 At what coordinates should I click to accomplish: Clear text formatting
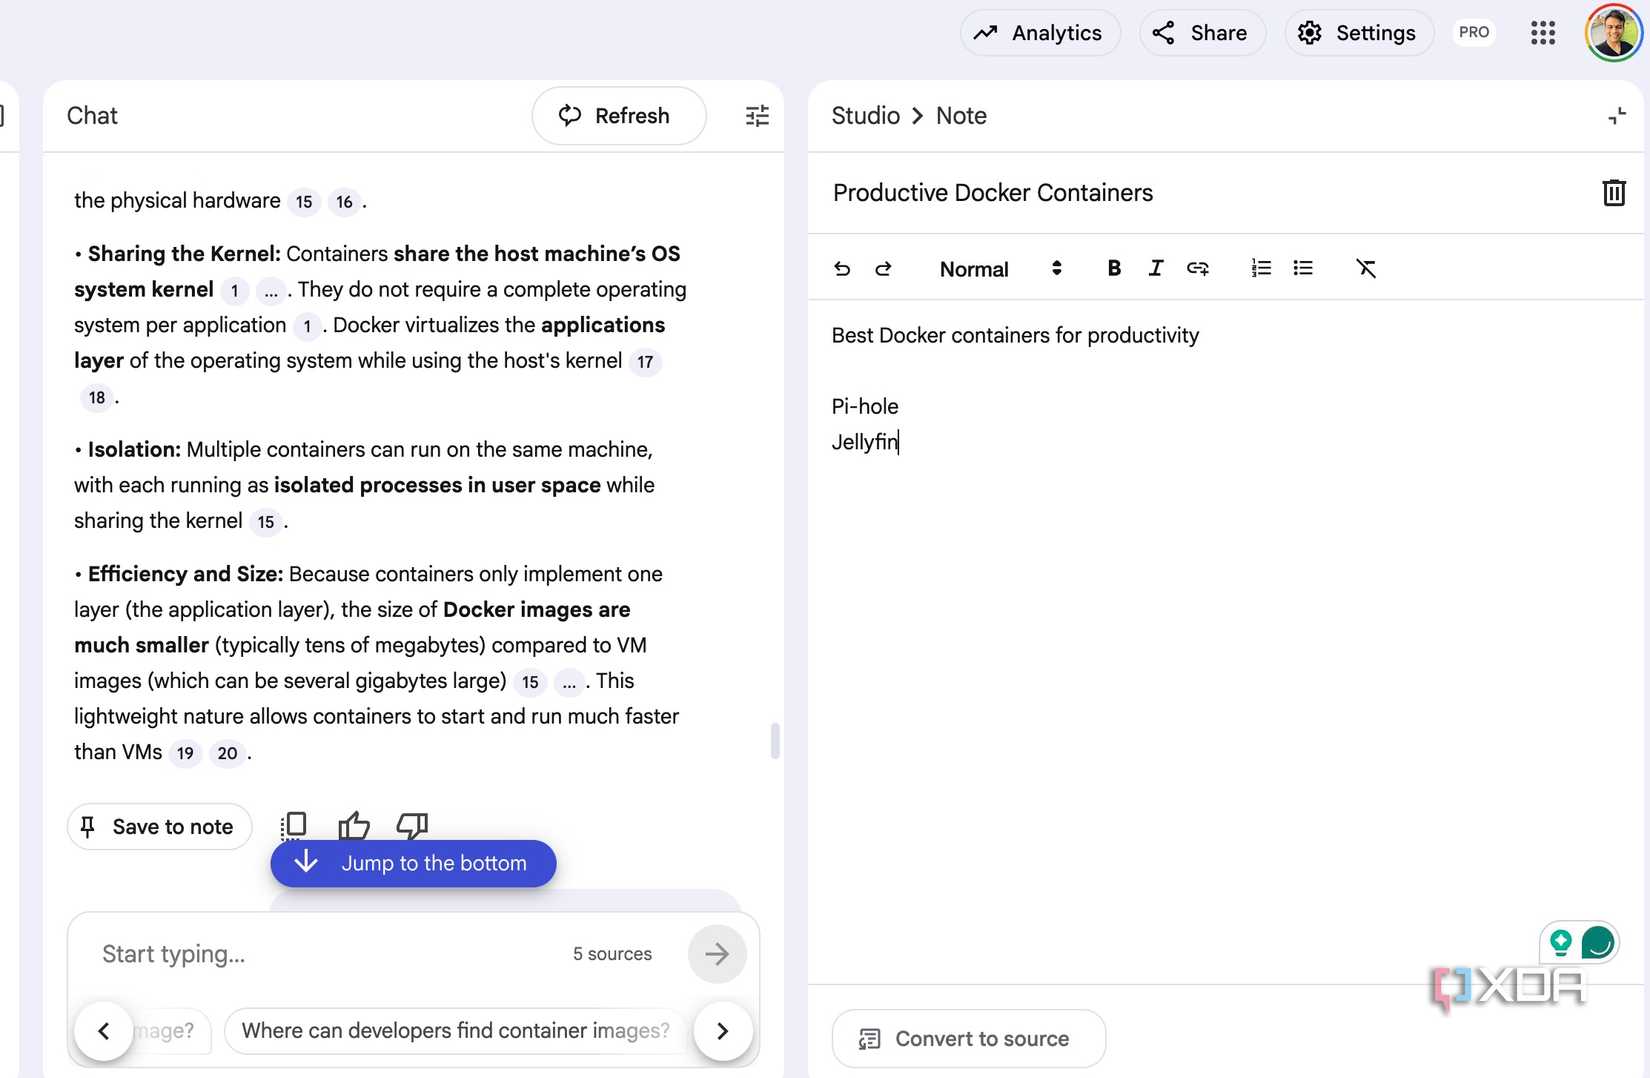tap(1366, 268)
